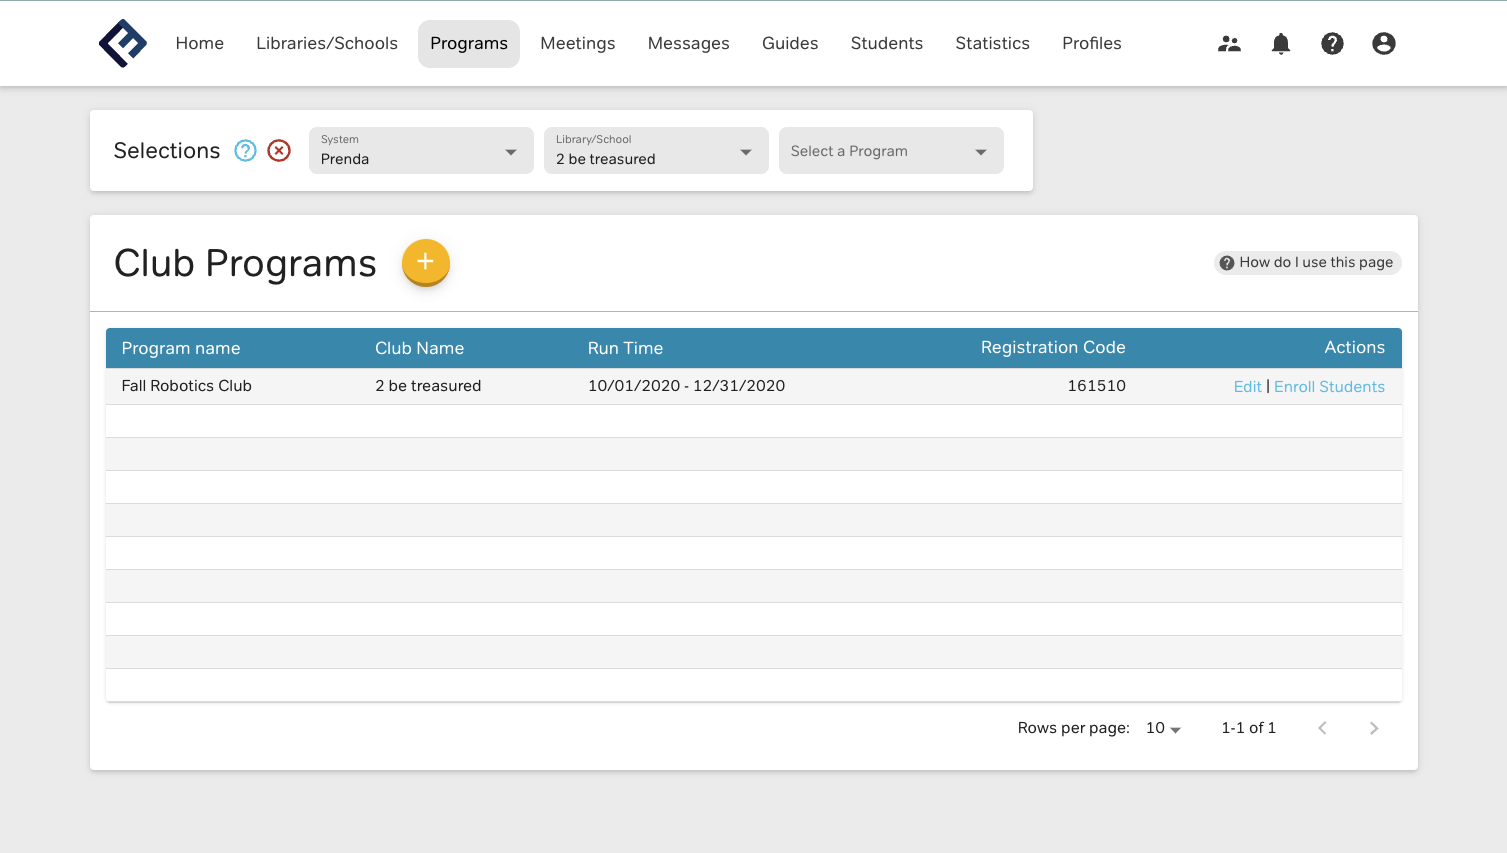This screenshot has height=853, width=1507.
Task: Click the run time 10/01/2020 - 12/31/2020
Action: 687,386
